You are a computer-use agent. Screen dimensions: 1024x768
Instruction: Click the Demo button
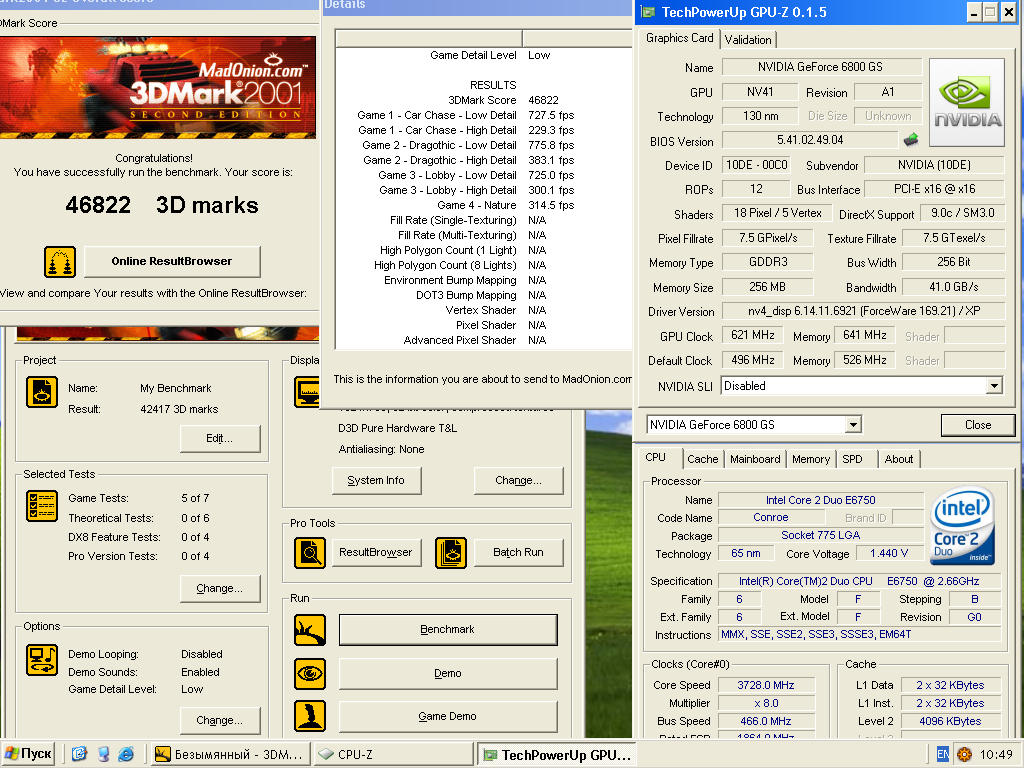tap(448, 673)
